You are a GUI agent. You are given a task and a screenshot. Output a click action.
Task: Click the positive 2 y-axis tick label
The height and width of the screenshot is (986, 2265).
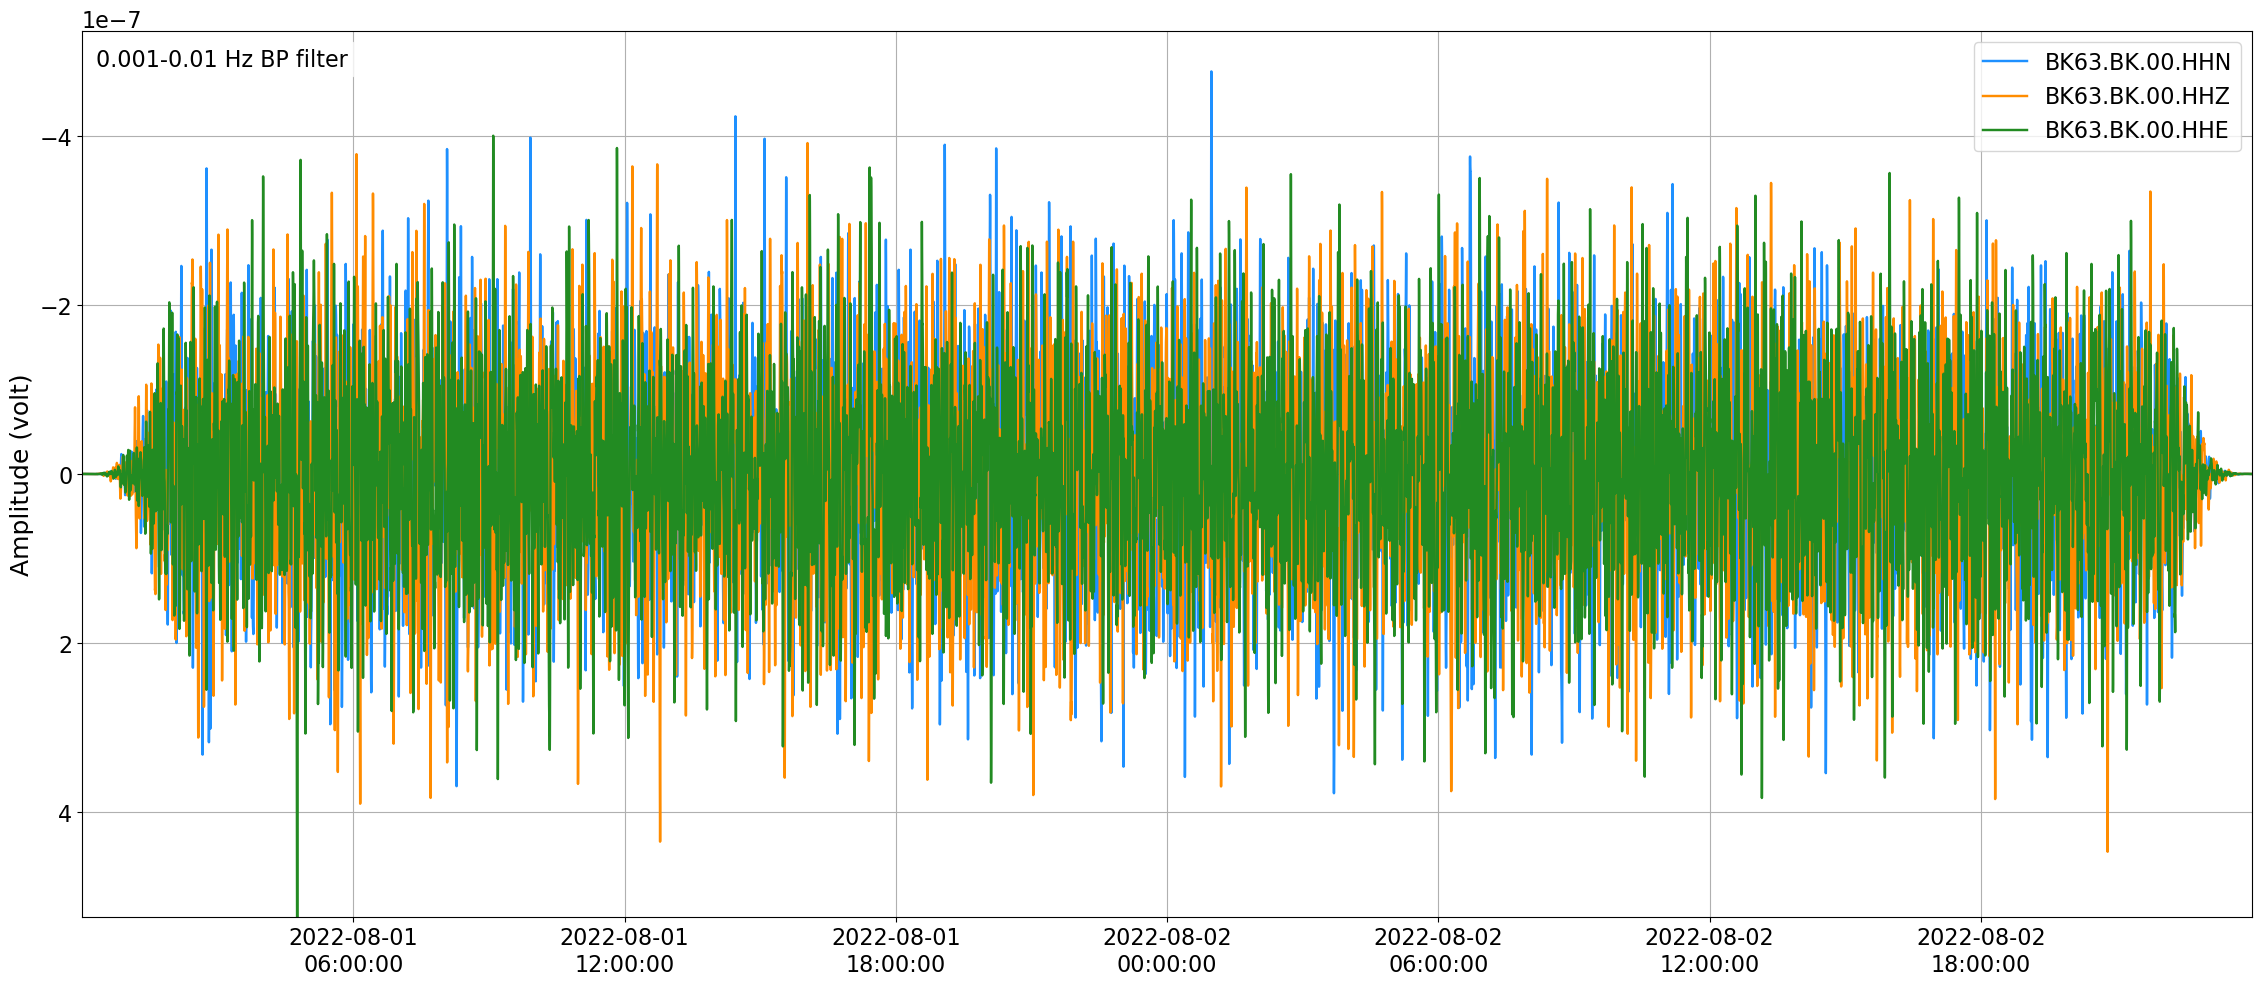pos(66,644)
